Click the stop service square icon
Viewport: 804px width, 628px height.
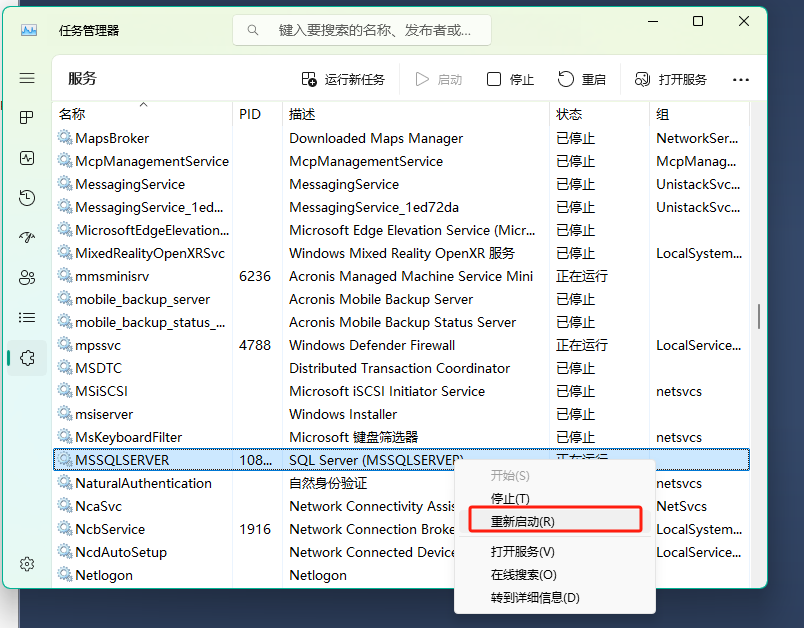pos(493,78)
